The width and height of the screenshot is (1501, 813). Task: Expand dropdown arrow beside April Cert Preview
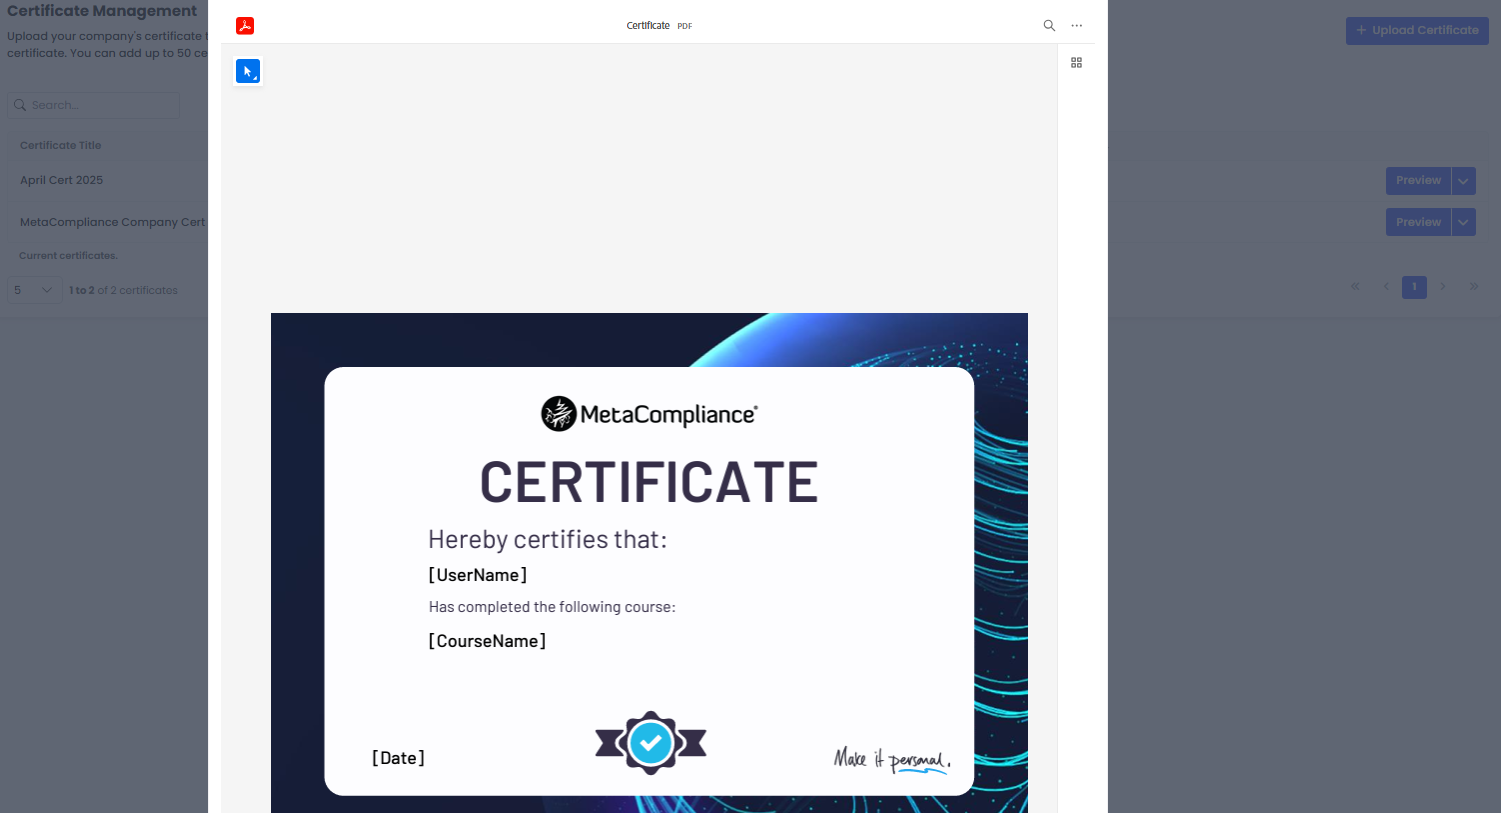point(1463,181)
